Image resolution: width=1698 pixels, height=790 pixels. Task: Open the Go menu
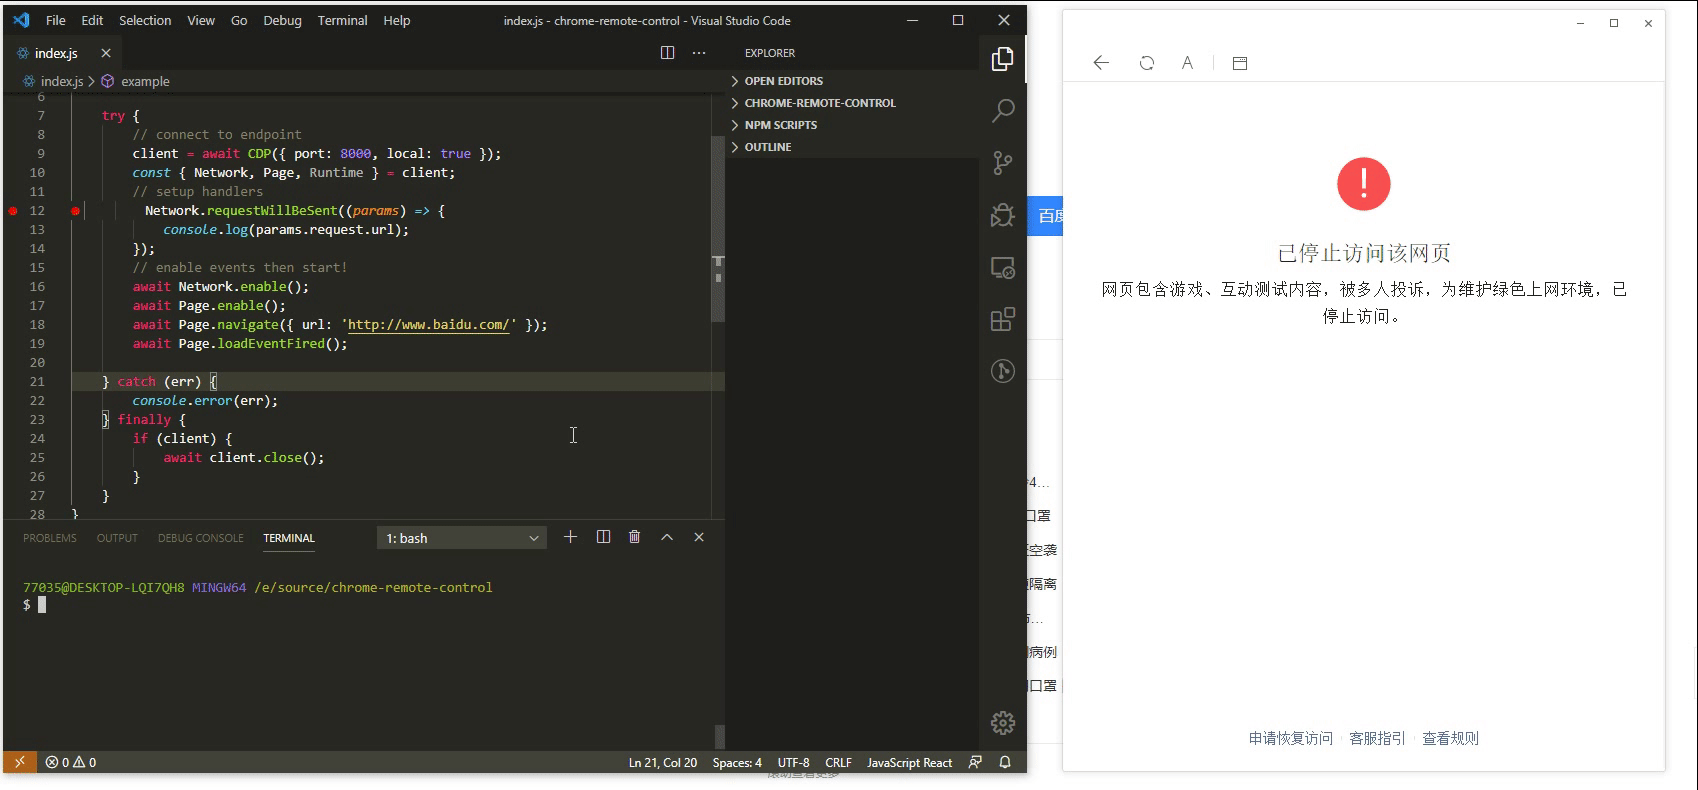pyautogui.click(x=239, y=20)
